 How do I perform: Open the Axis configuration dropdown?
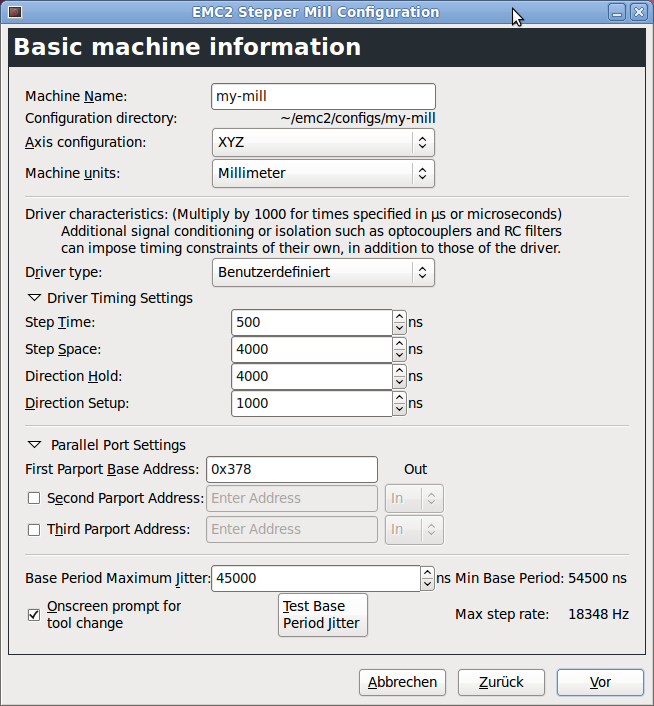(x=323, y=142)
